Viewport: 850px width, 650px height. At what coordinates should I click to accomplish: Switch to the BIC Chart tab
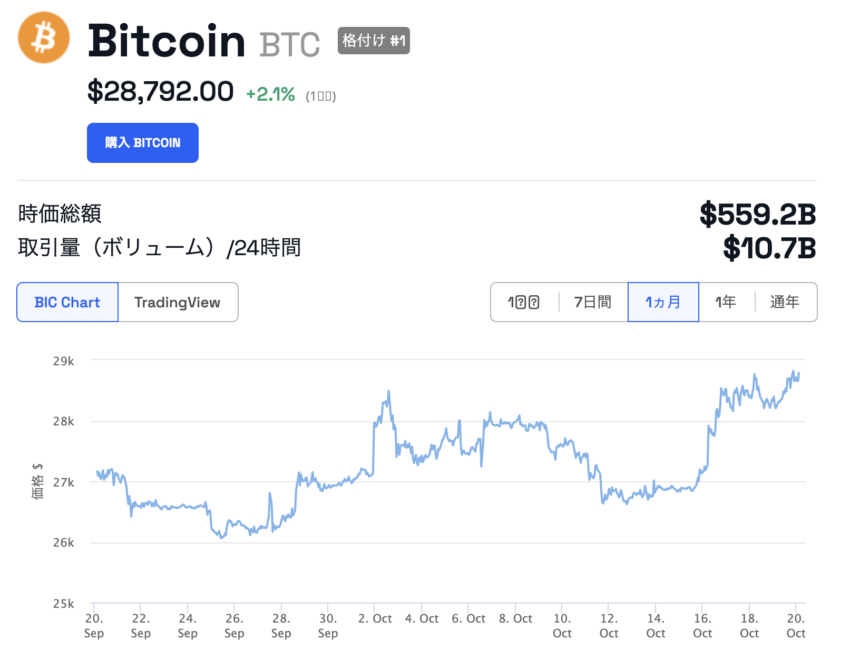pos(67,302)
